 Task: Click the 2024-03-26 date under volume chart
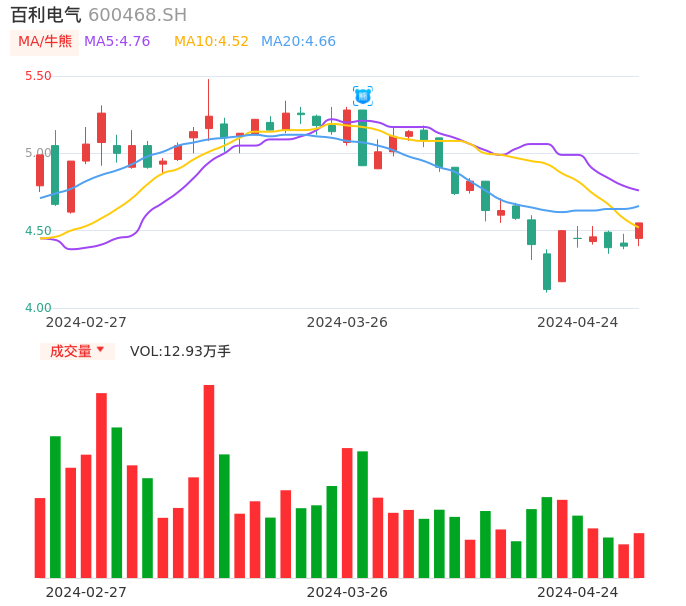(347, 591)
